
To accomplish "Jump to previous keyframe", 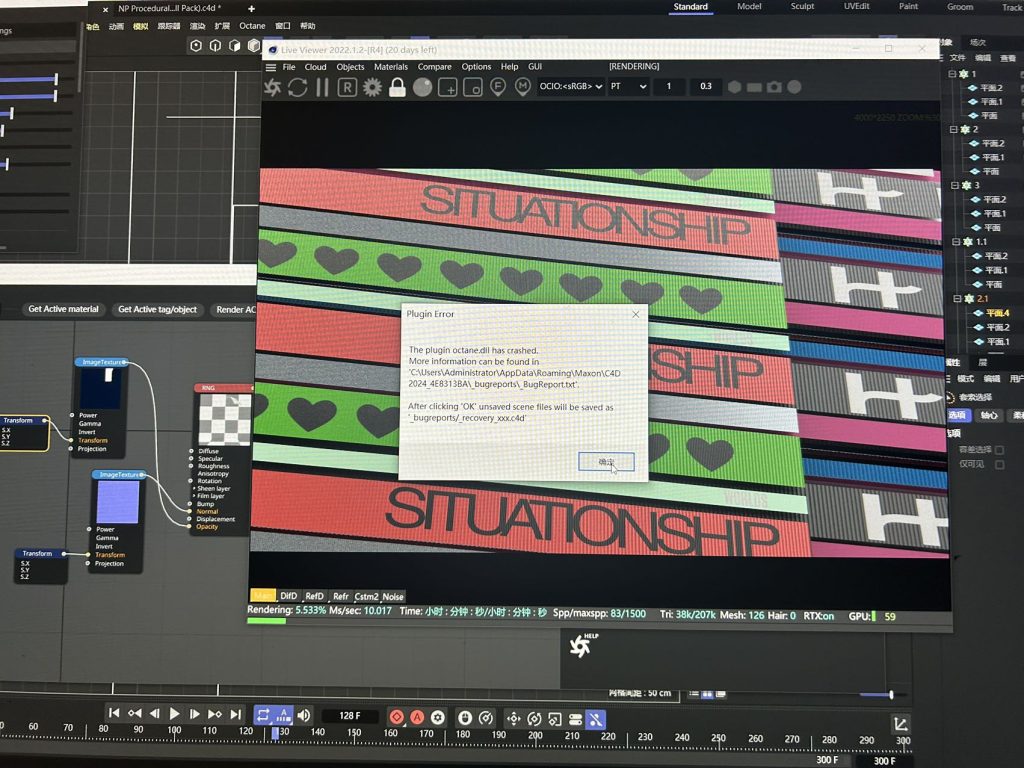I will coord(135,714).
